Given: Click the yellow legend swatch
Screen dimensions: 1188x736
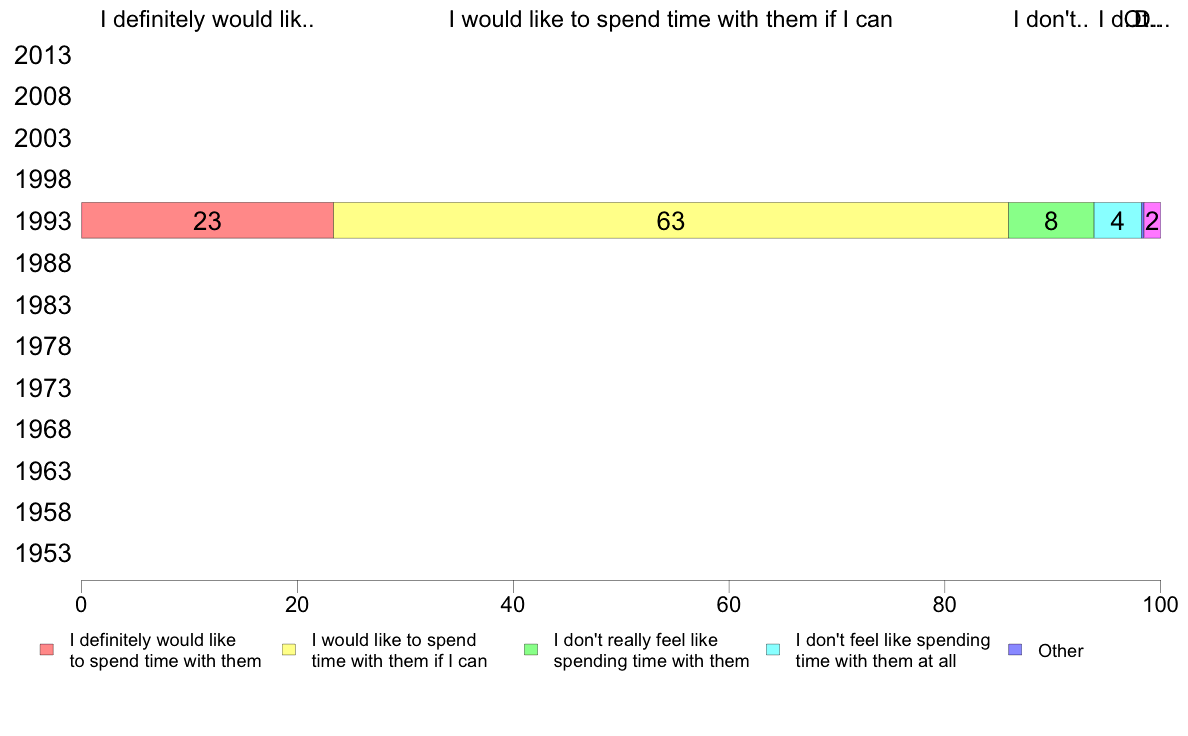Looking at the screenshot, I should tap(289, 650).
